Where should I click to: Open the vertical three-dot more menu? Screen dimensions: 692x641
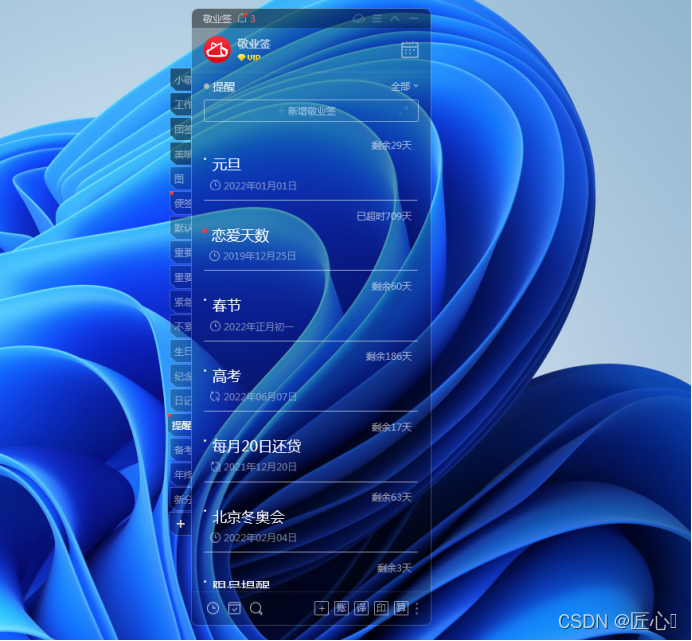click(417, 608)
